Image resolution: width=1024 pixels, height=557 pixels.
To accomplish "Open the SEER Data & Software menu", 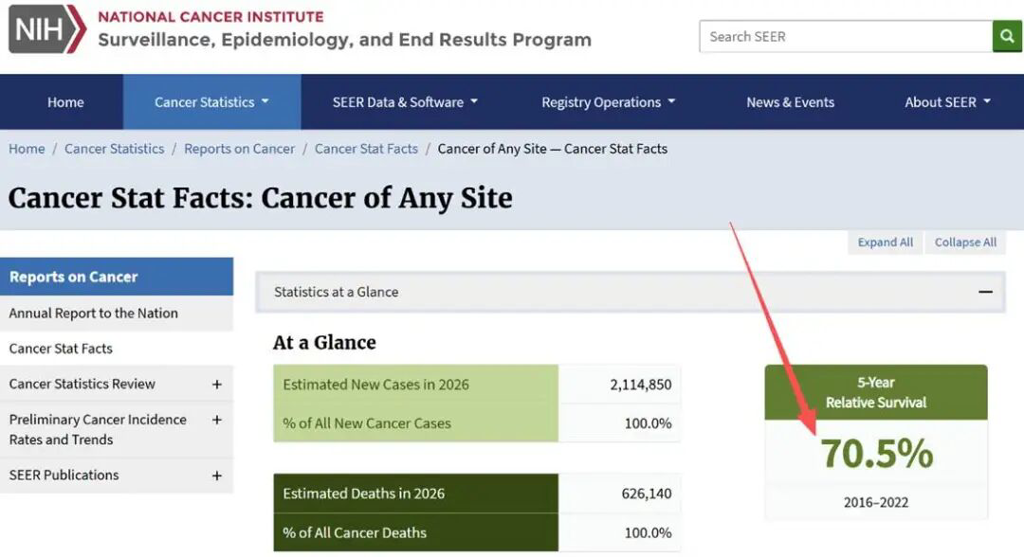I will pyautogui.click(x=405, y=102).
